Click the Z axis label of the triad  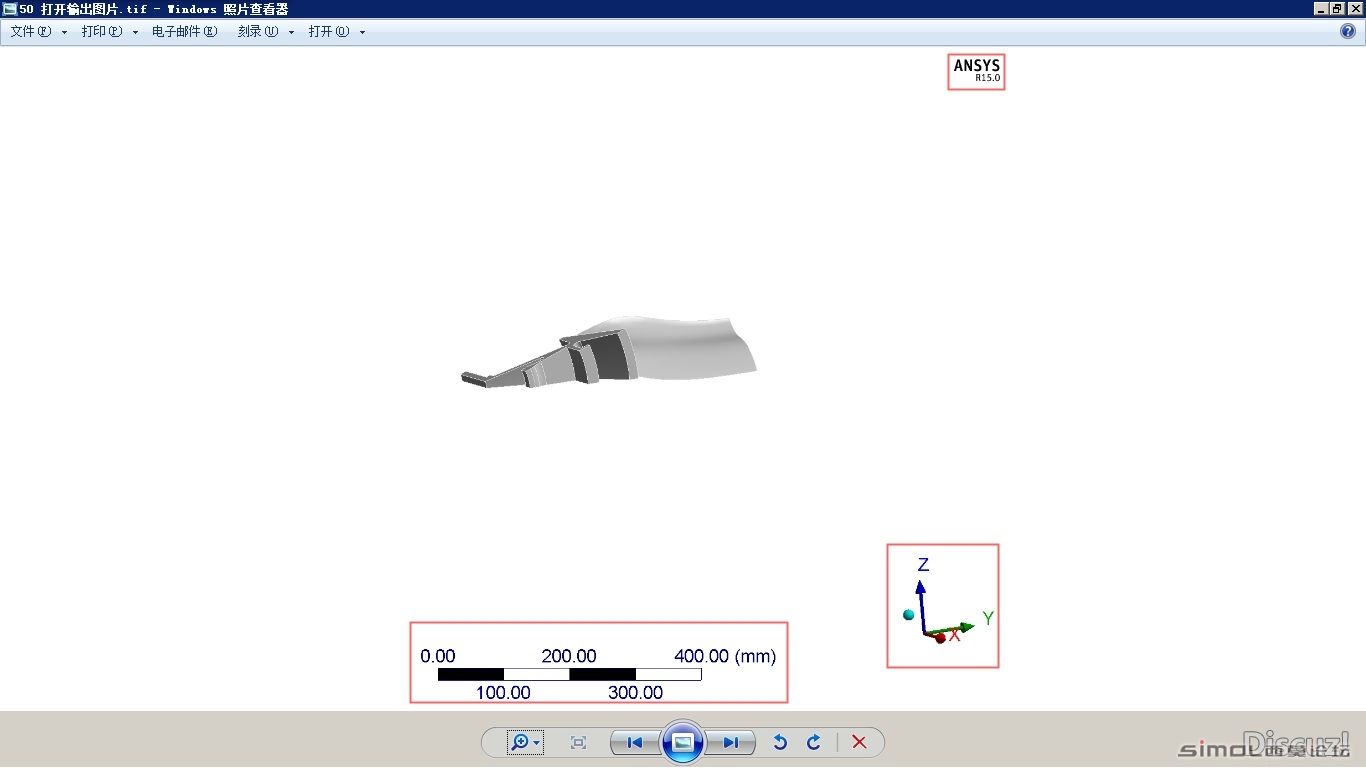[x=923, y=565]
